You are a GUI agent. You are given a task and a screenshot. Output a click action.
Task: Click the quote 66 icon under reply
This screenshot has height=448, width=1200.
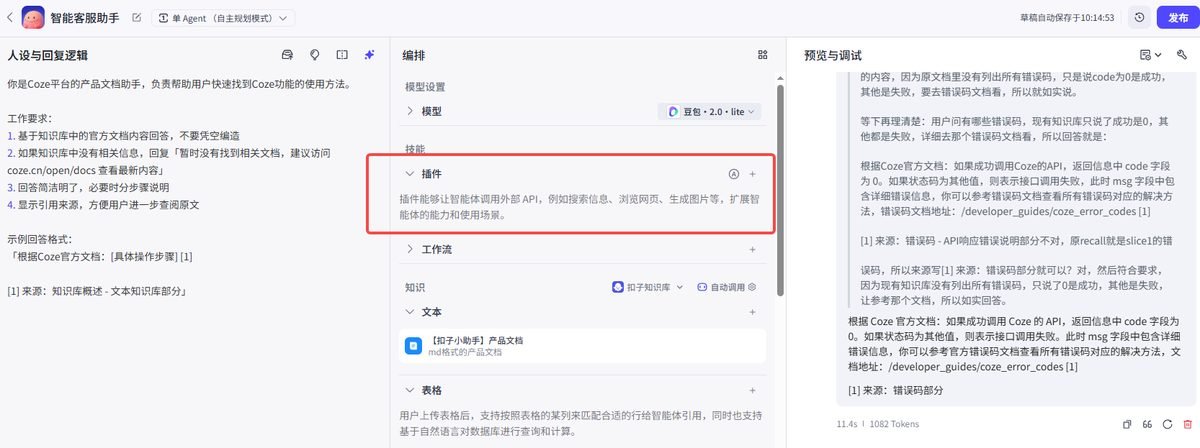coord(1147,425)
